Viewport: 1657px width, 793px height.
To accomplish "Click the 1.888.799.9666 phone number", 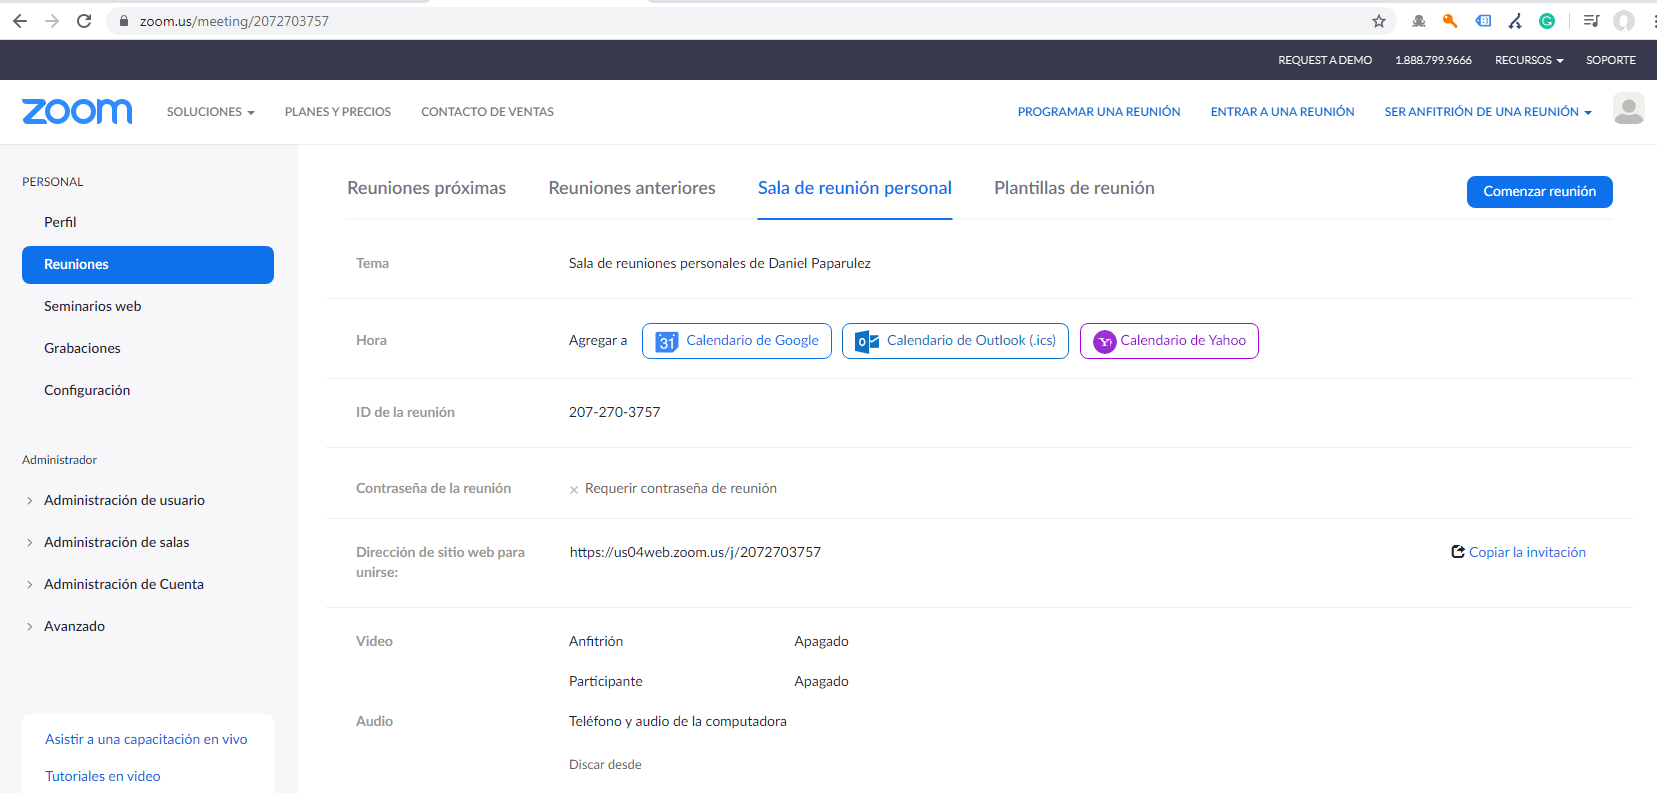I will (1433, 60).
